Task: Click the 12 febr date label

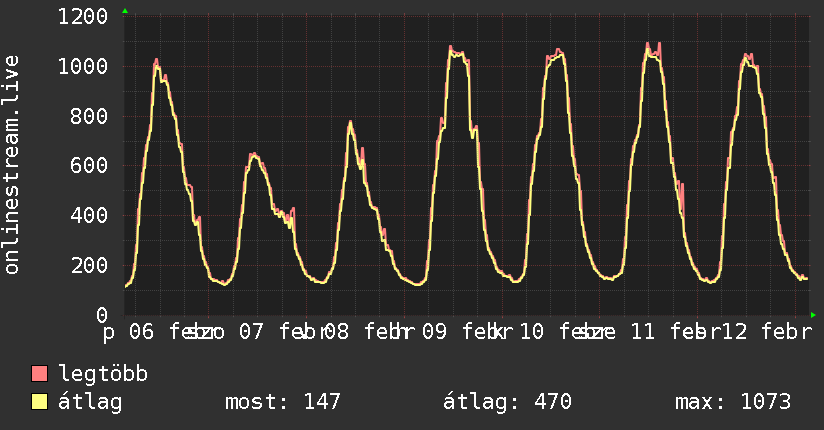Action: [x=768, y=332]
